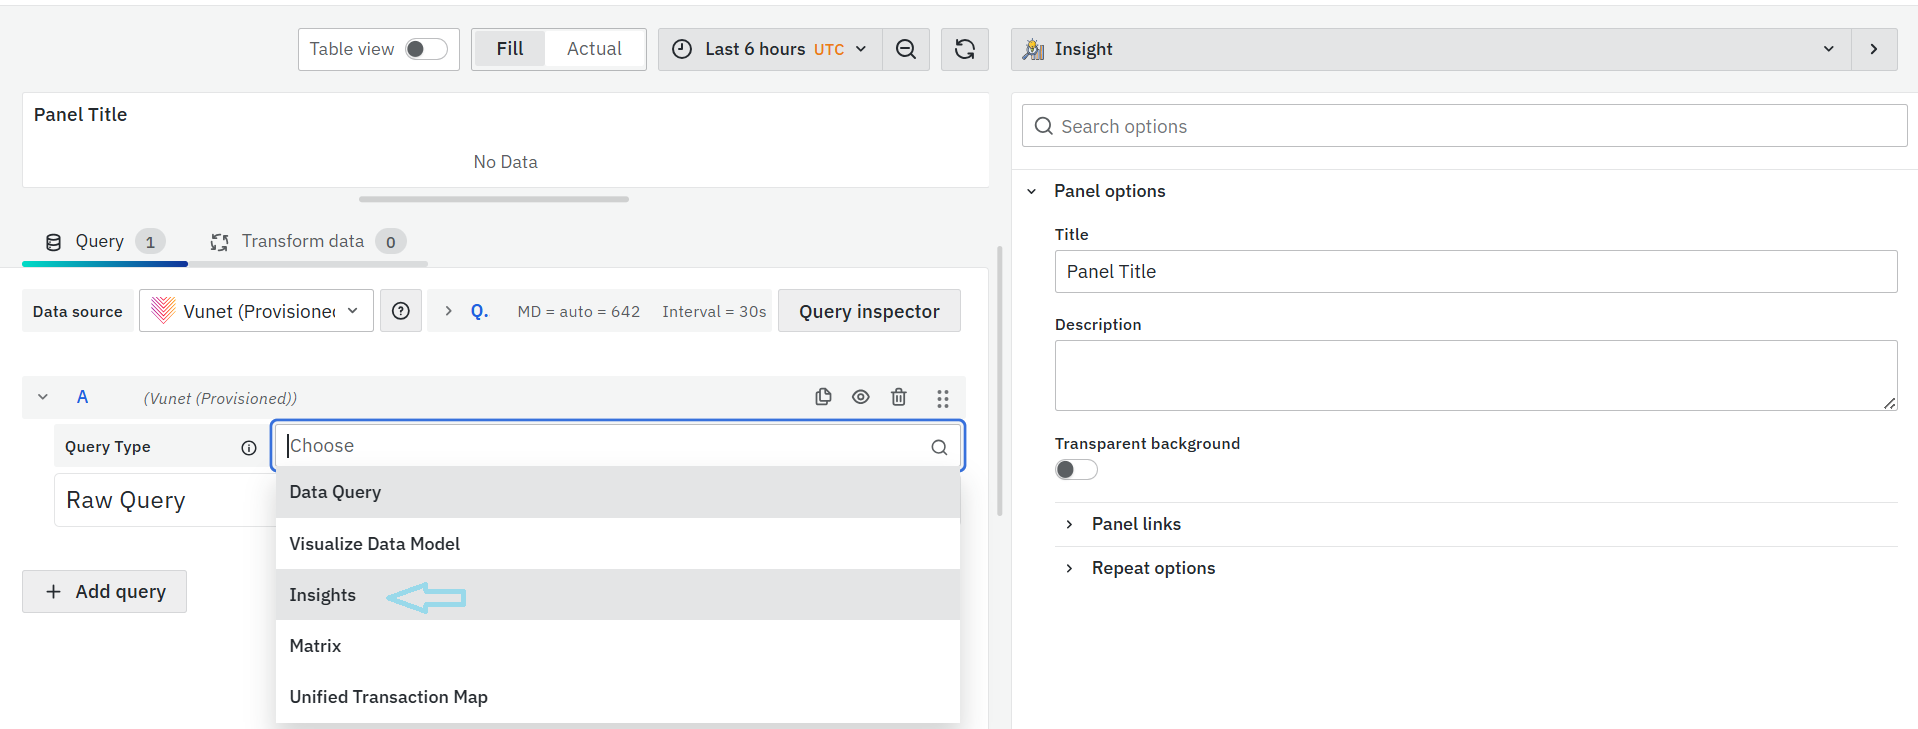Toggle the Table view switch
This screenshot has width=1918, height=729.
(x=426, y=49)
